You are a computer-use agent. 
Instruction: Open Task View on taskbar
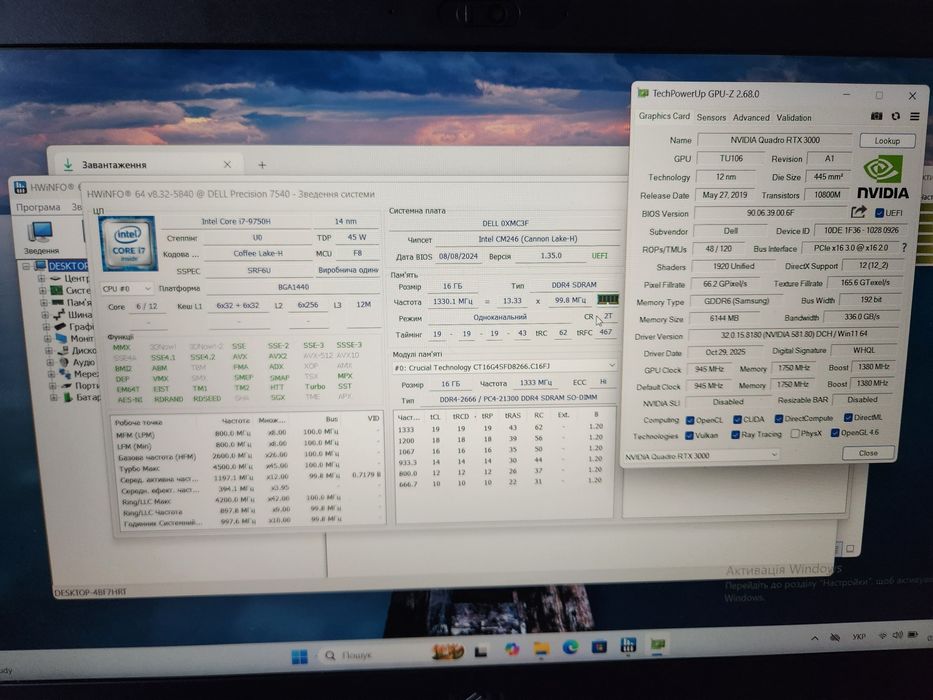pos(481,652)
